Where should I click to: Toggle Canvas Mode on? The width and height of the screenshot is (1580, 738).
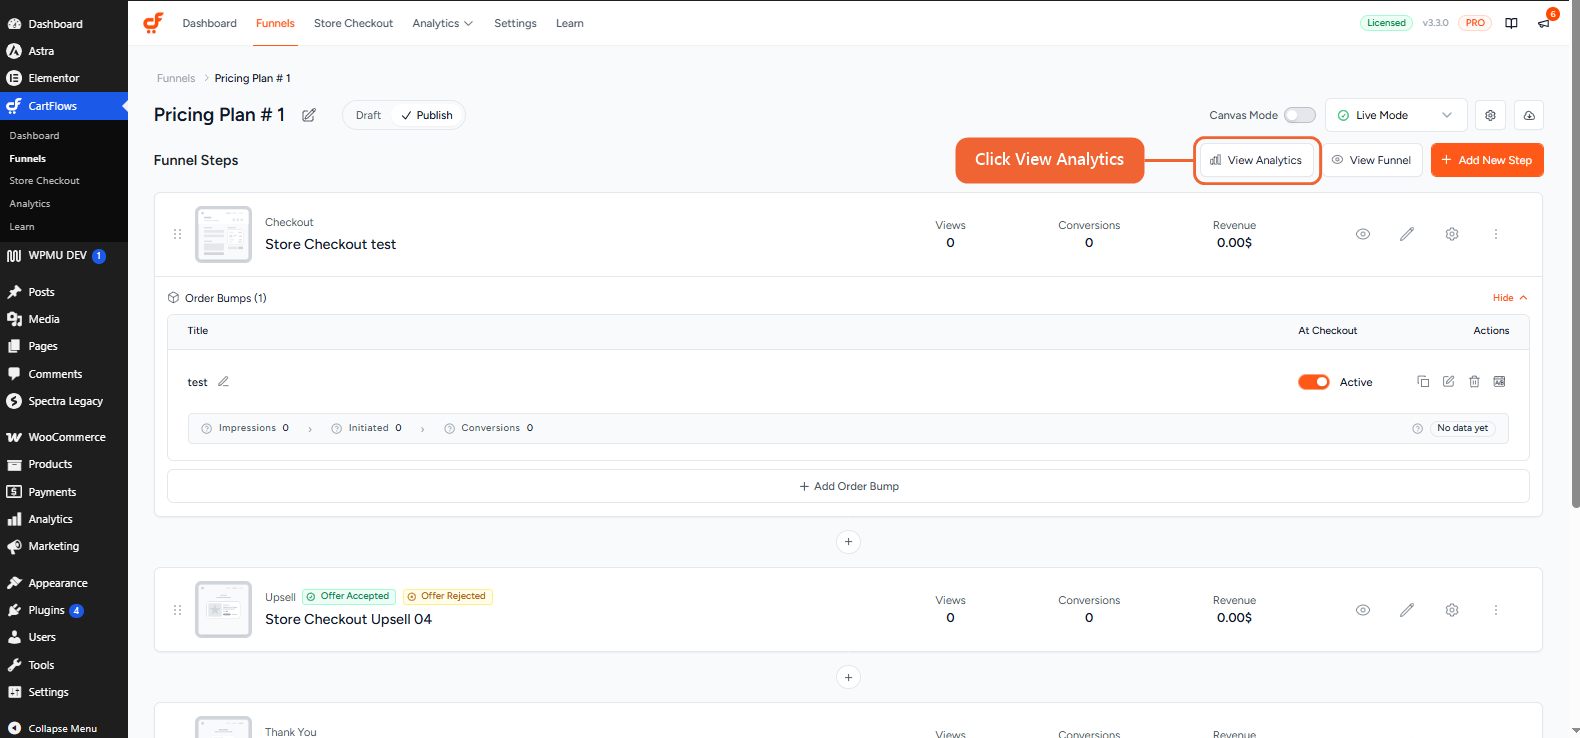coord(1300,115)
